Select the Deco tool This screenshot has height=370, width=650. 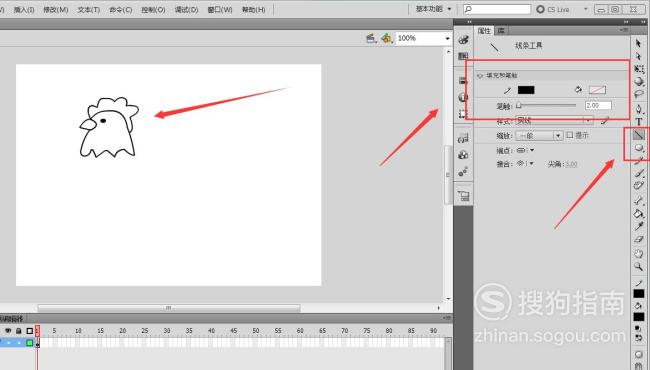point(639,186)
